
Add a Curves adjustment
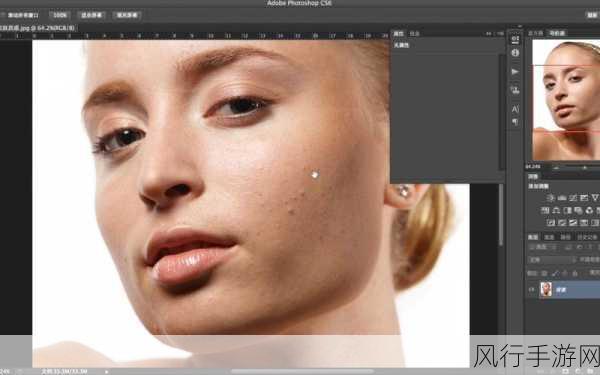click(573, 198)
